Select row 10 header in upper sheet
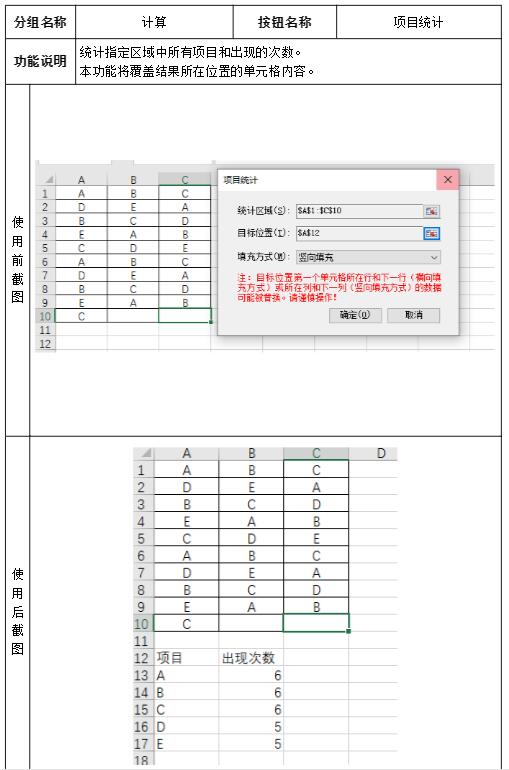 click(x=45, y=316)
